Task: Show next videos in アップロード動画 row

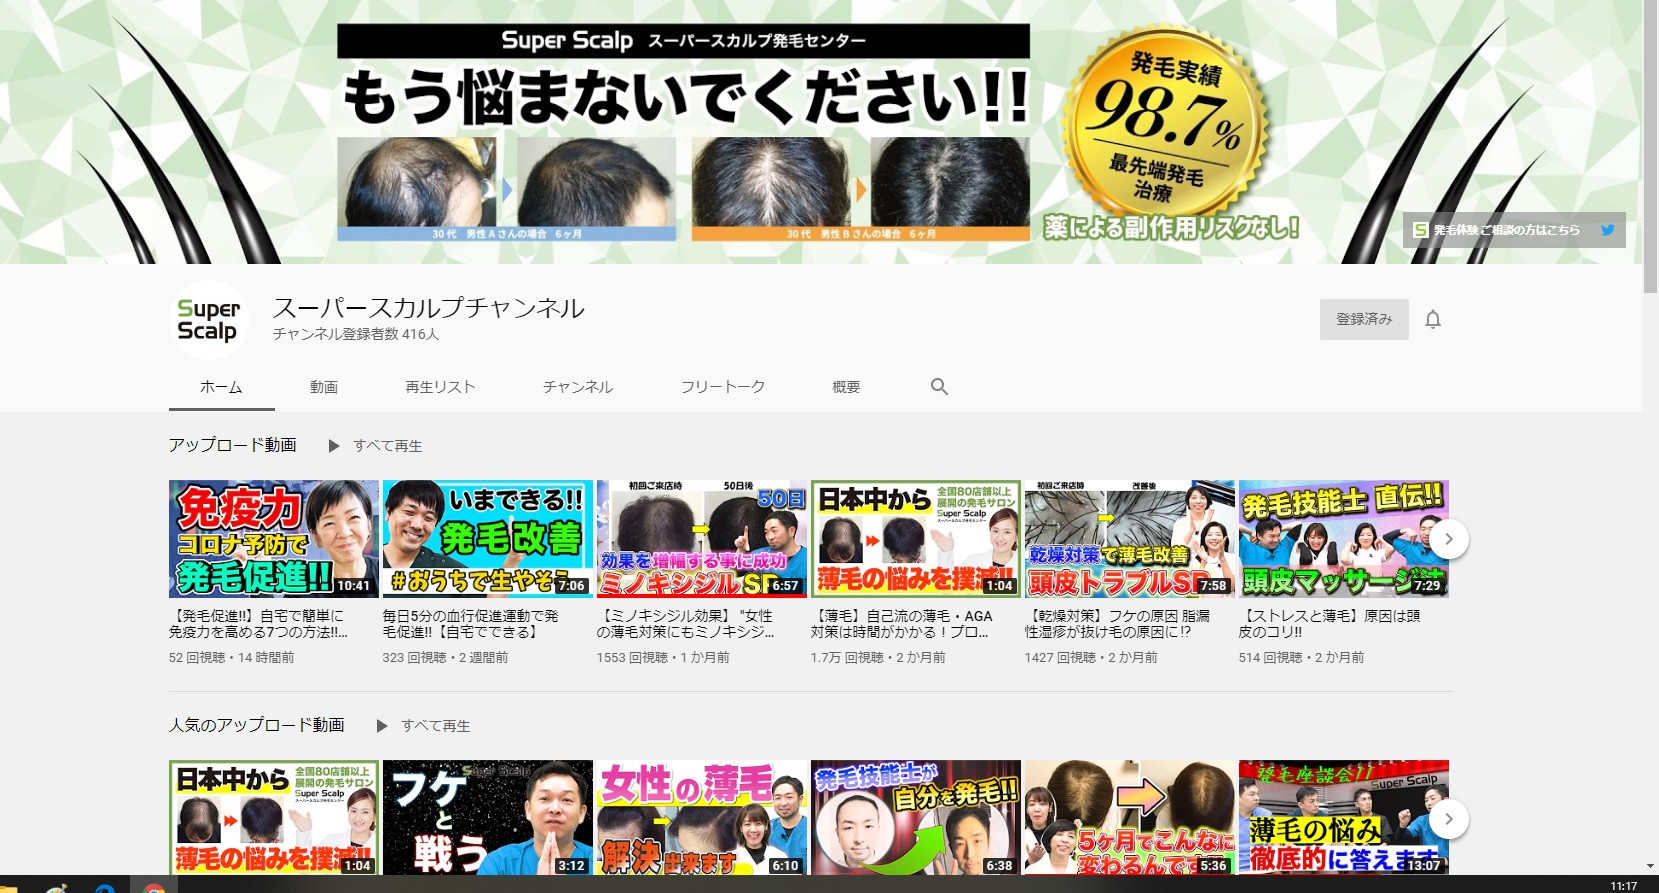Action: point(1448,539)
